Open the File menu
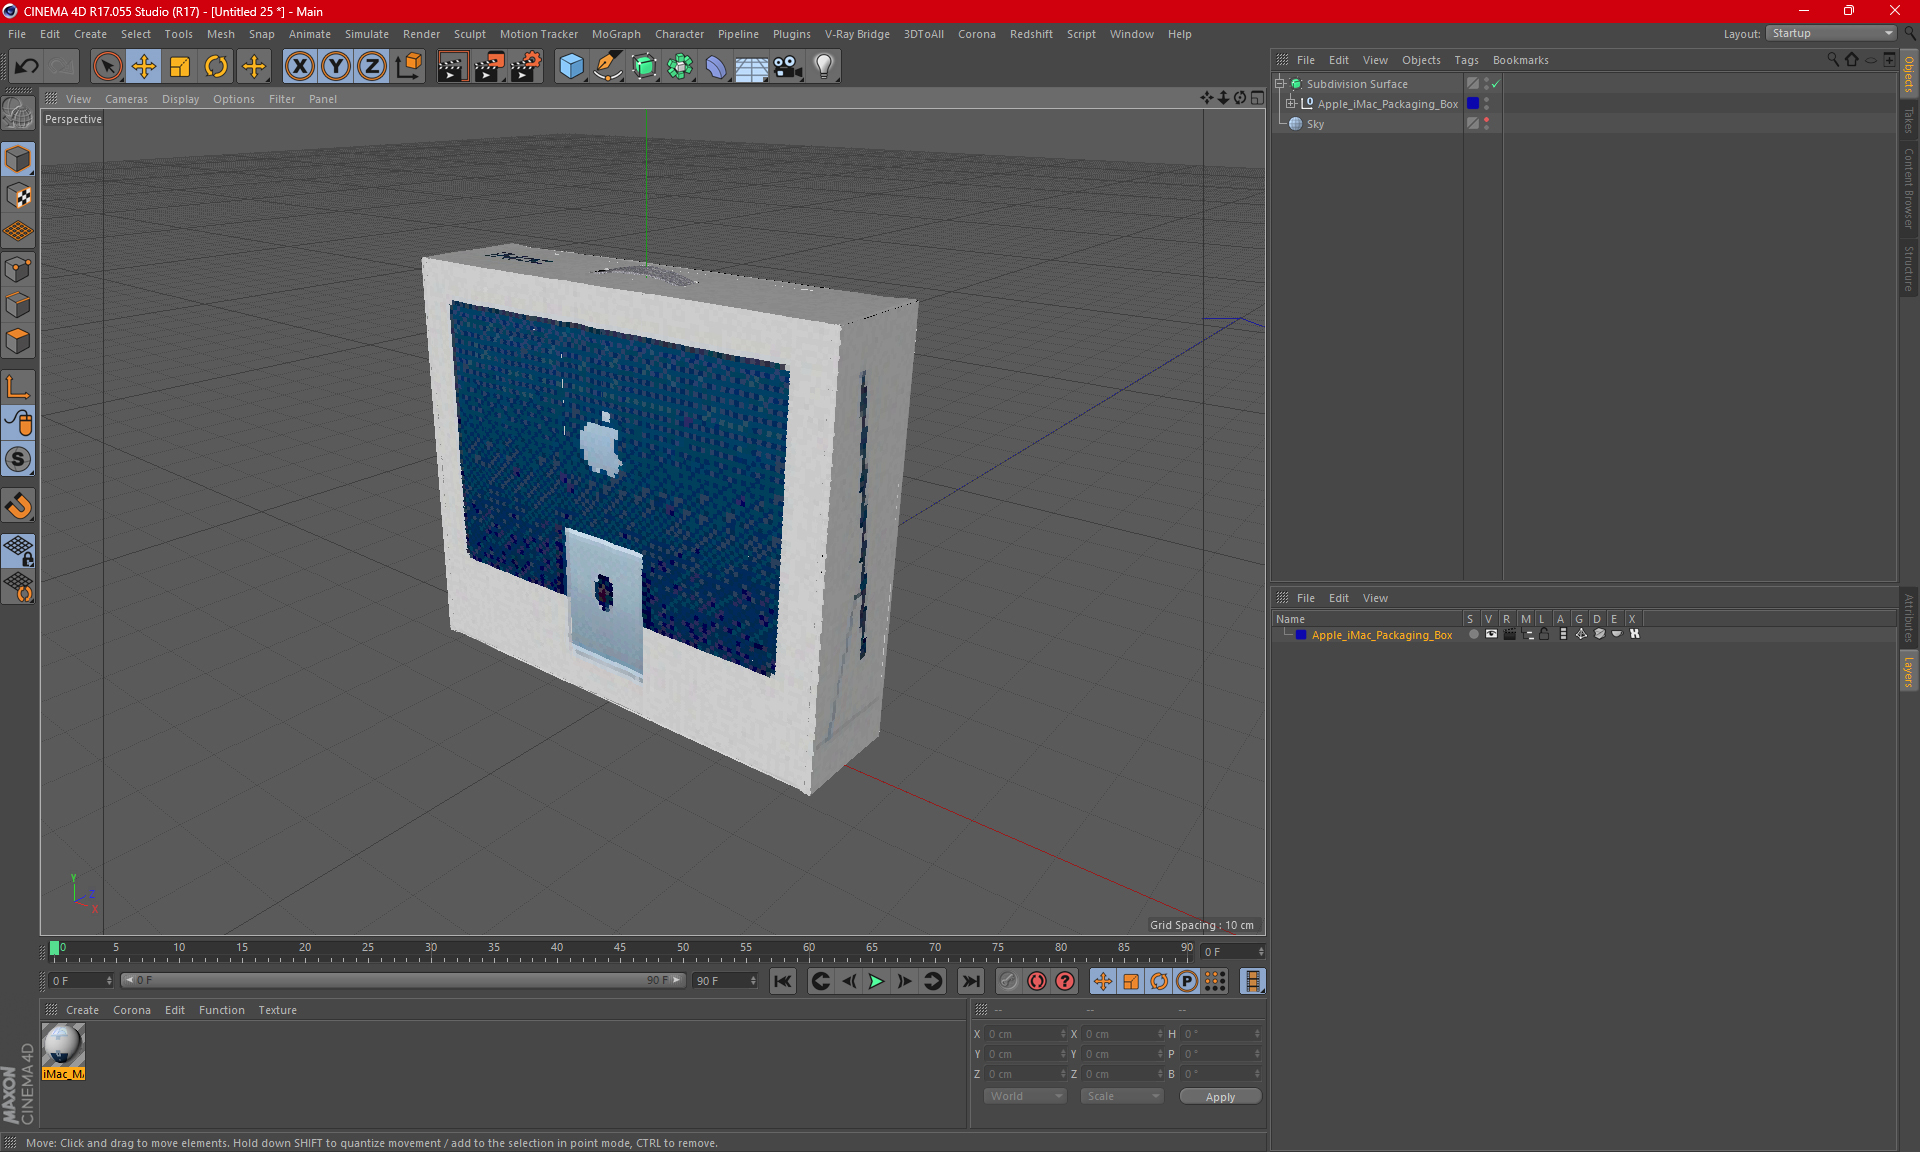 pos(17,34)
